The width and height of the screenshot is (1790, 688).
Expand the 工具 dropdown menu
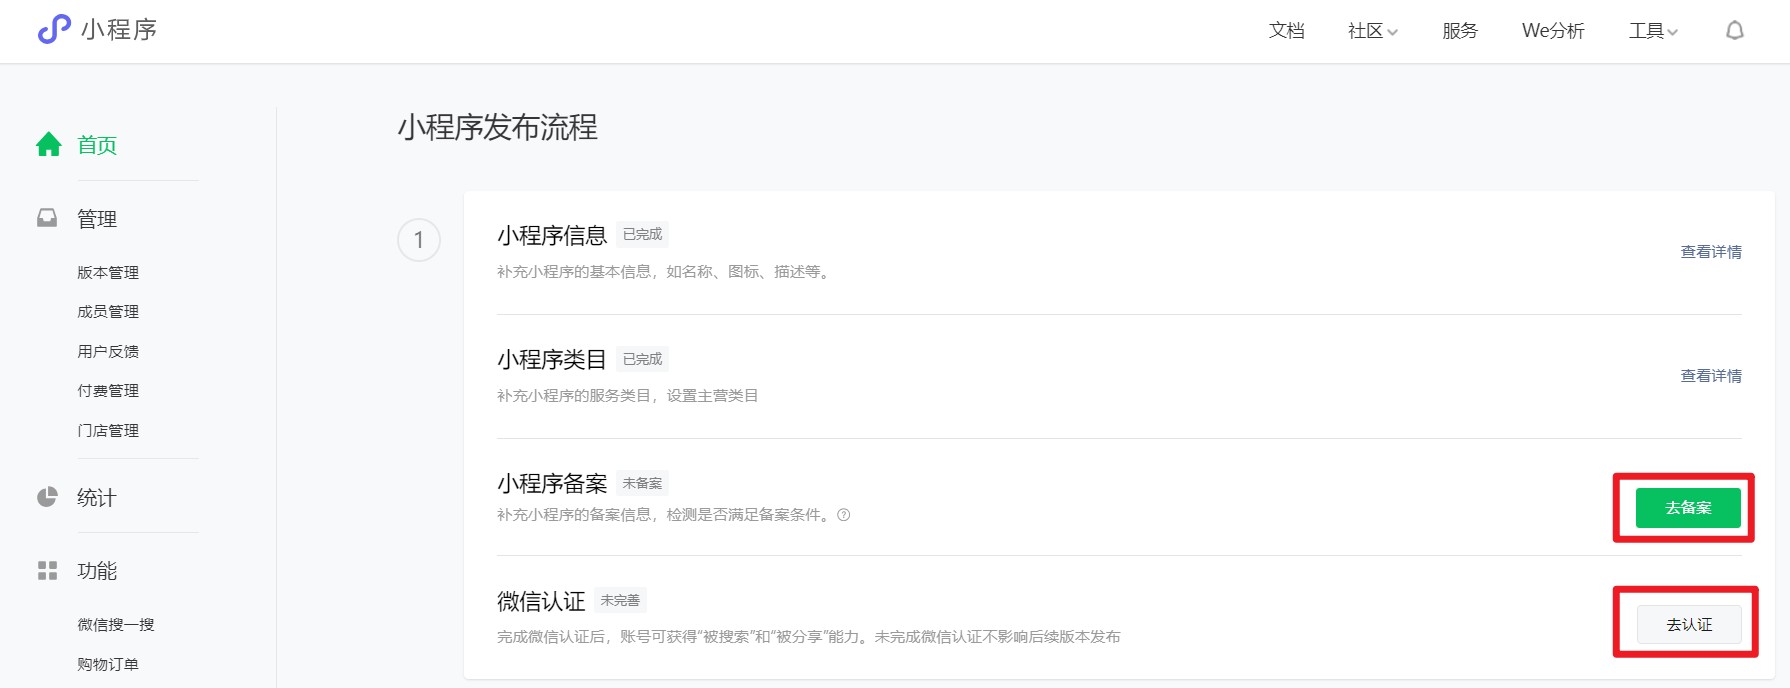pyautogui.click(x=1653, y=31)
